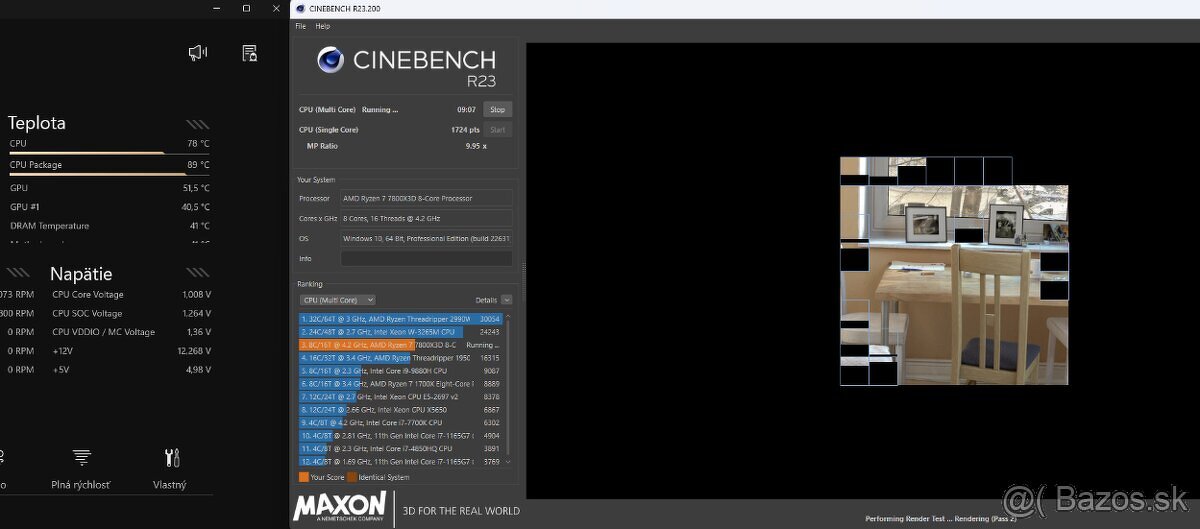Minimize the monitoring window
This screenshot has height=529, width=1200.
point(218,8)
